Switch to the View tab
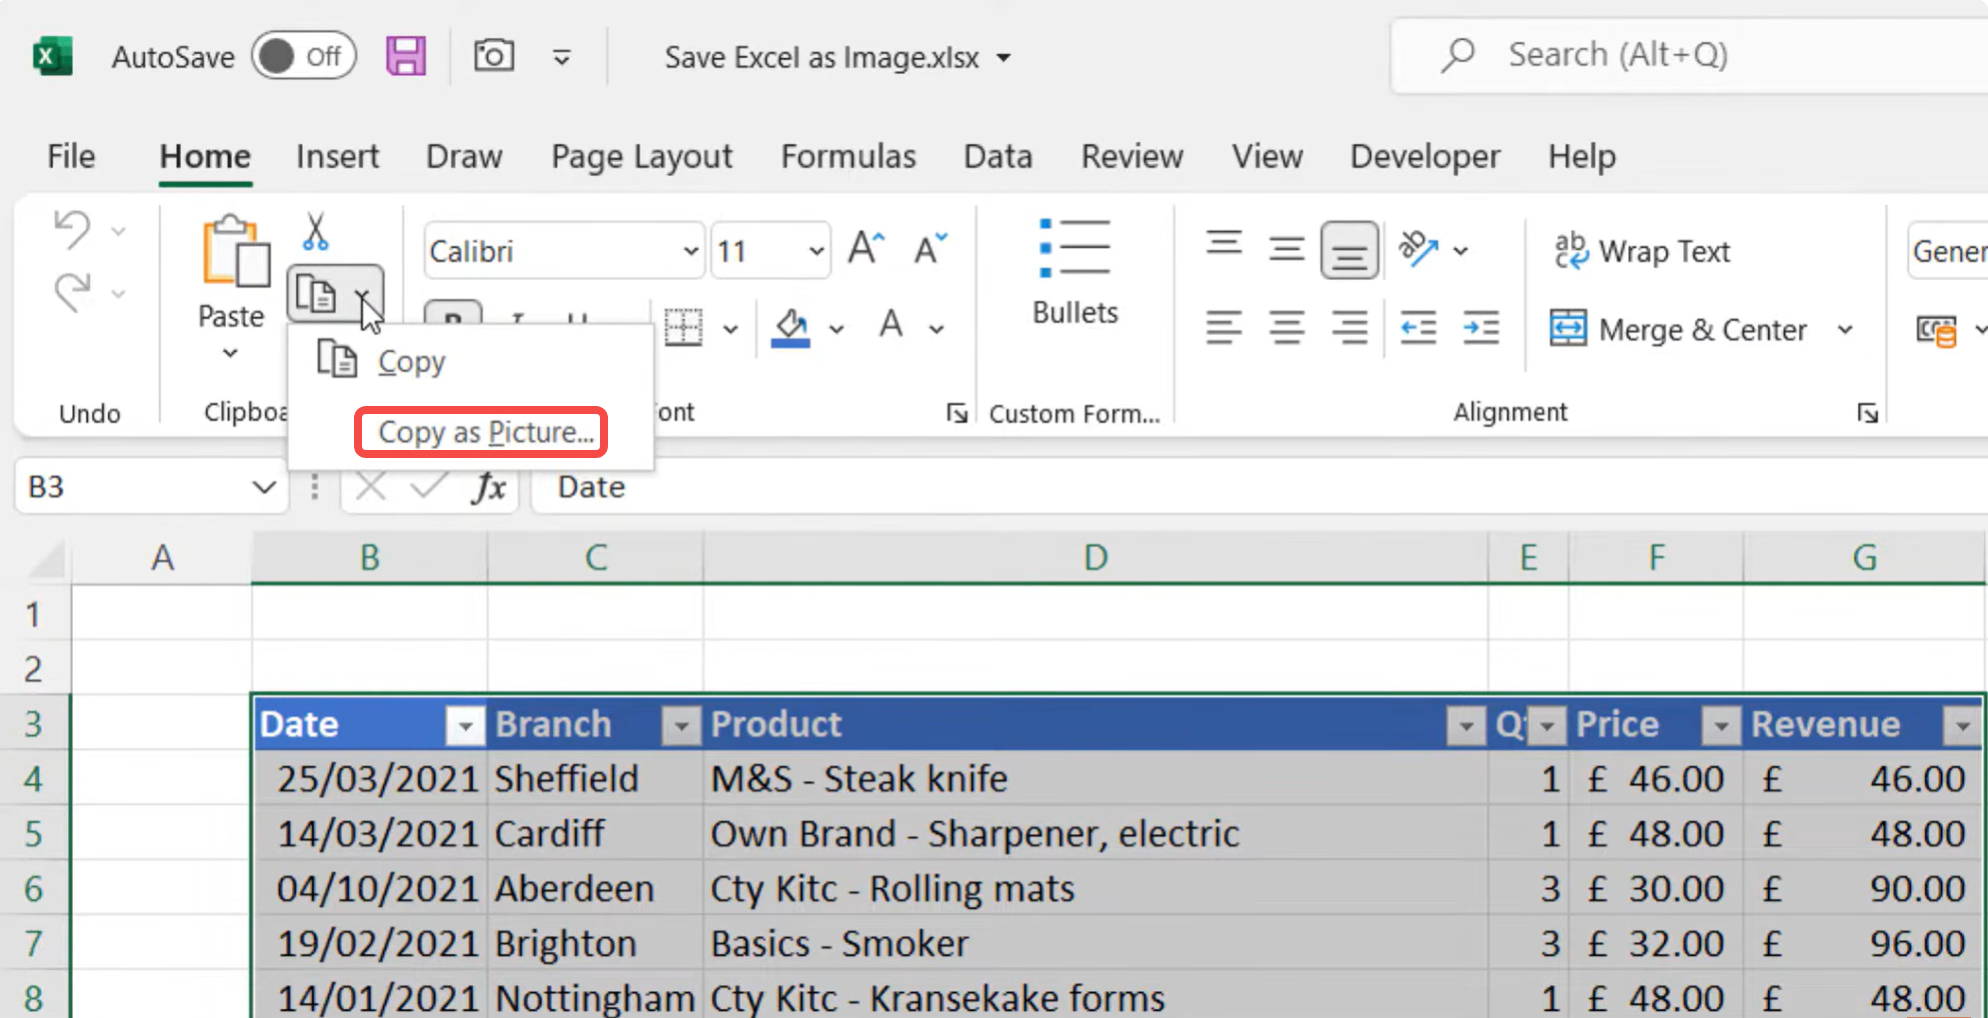Viewport: 1988px width, 1018px height. pos(1267,156)
